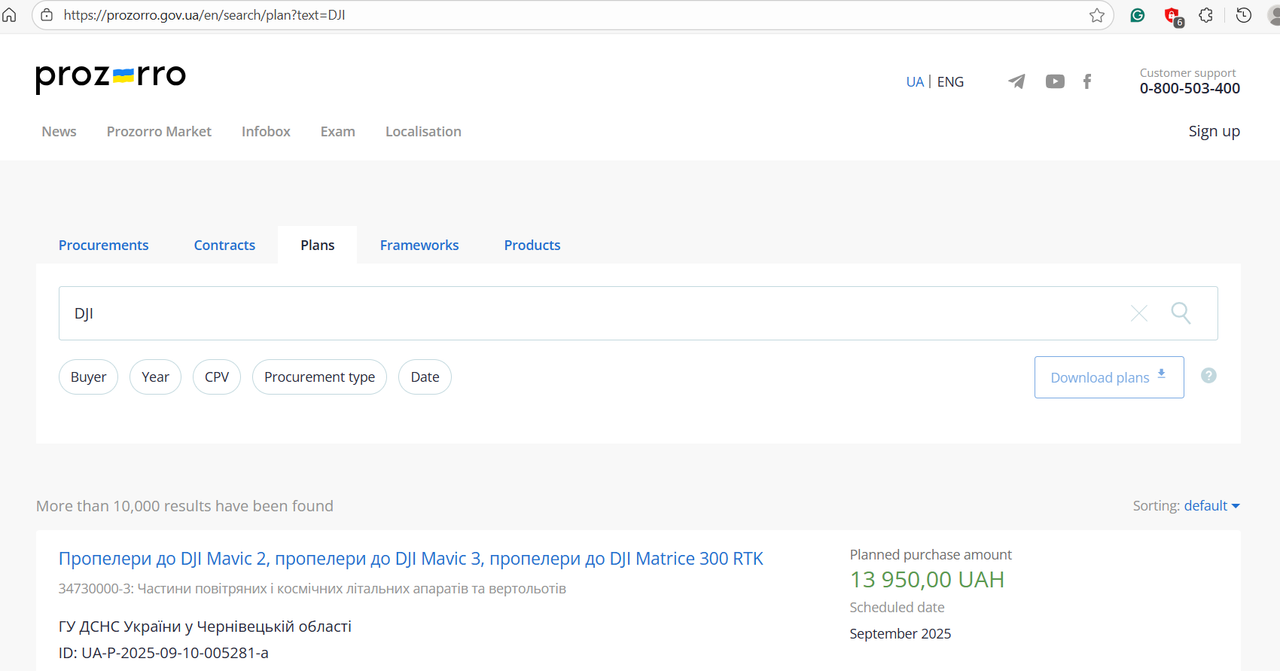
Task: Open the Date filter
Action: 425,377
